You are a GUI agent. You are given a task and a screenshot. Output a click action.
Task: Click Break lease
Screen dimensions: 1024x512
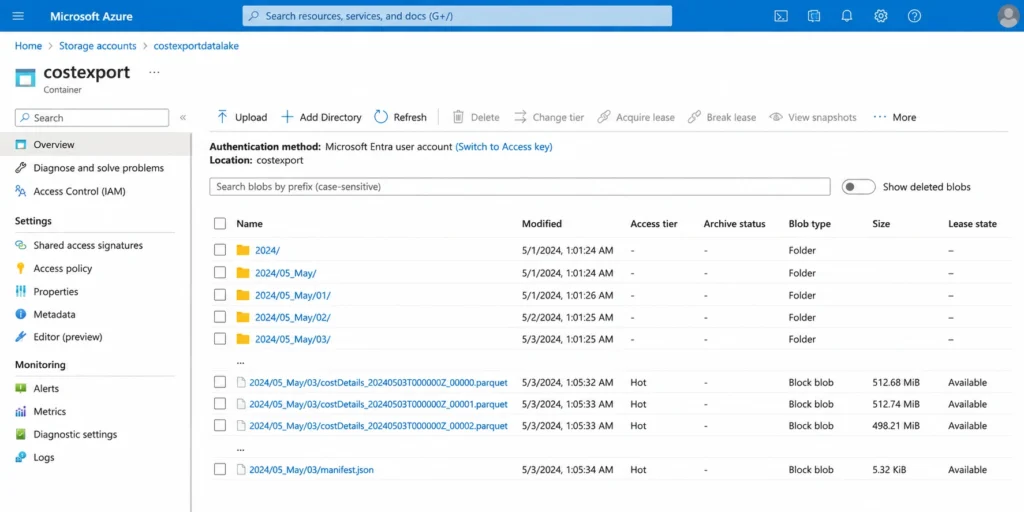coord(722,117)
